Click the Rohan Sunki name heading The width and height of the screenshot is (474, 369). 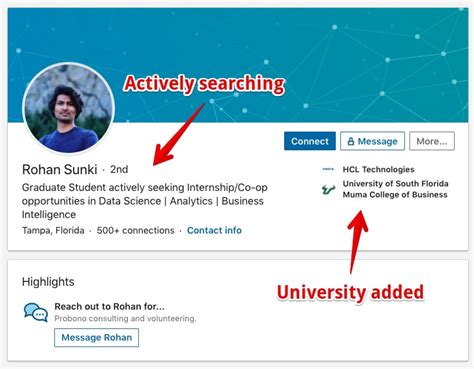60,169
